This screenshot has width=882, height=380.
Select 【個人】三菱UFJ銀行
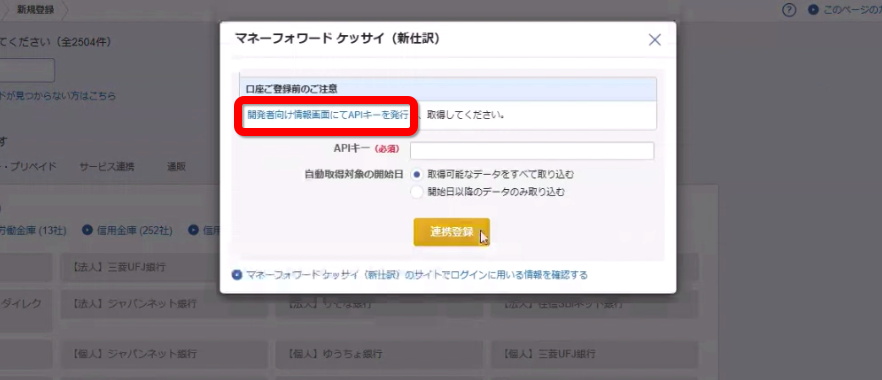pyautogui.click(x=595, y=355)
